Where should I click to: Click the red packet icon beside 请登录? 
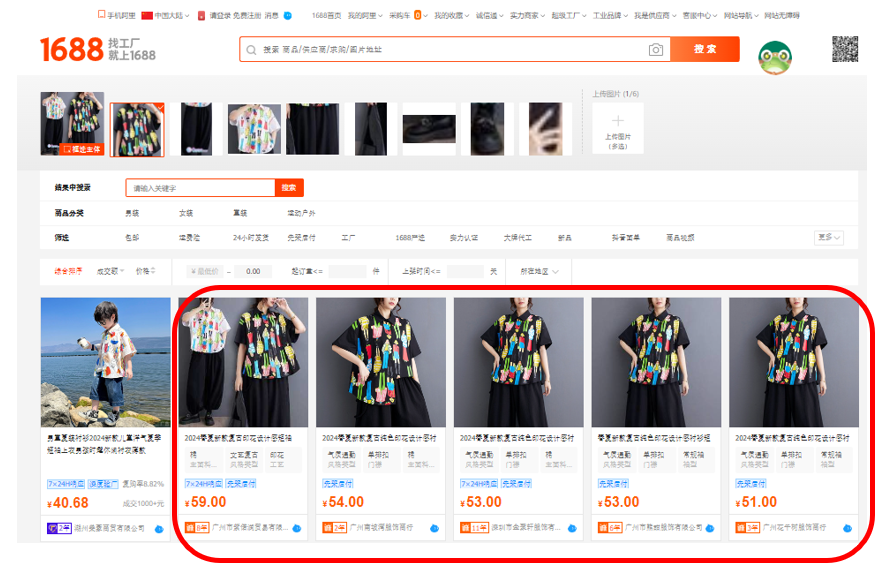[x=201, y=15]
